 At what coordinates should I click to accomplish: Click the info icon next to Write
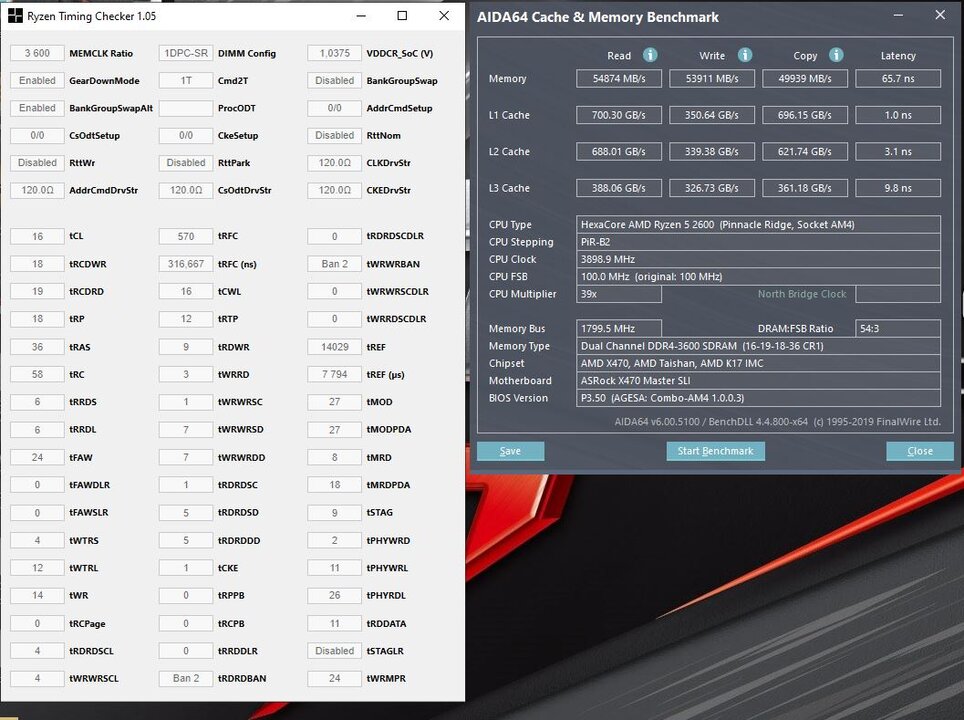743,55
